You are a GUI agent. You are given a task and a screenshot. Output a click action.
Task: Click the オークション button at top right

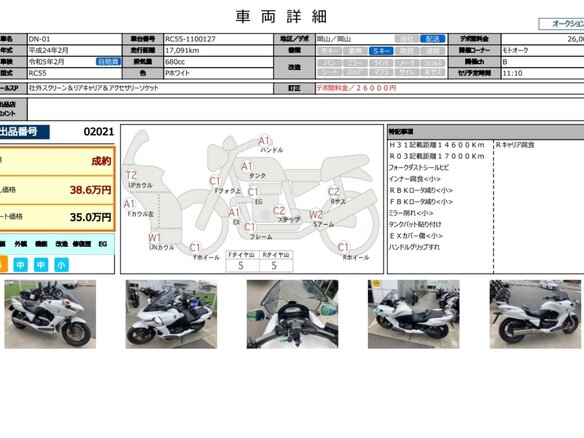click(x=561, y=24)
